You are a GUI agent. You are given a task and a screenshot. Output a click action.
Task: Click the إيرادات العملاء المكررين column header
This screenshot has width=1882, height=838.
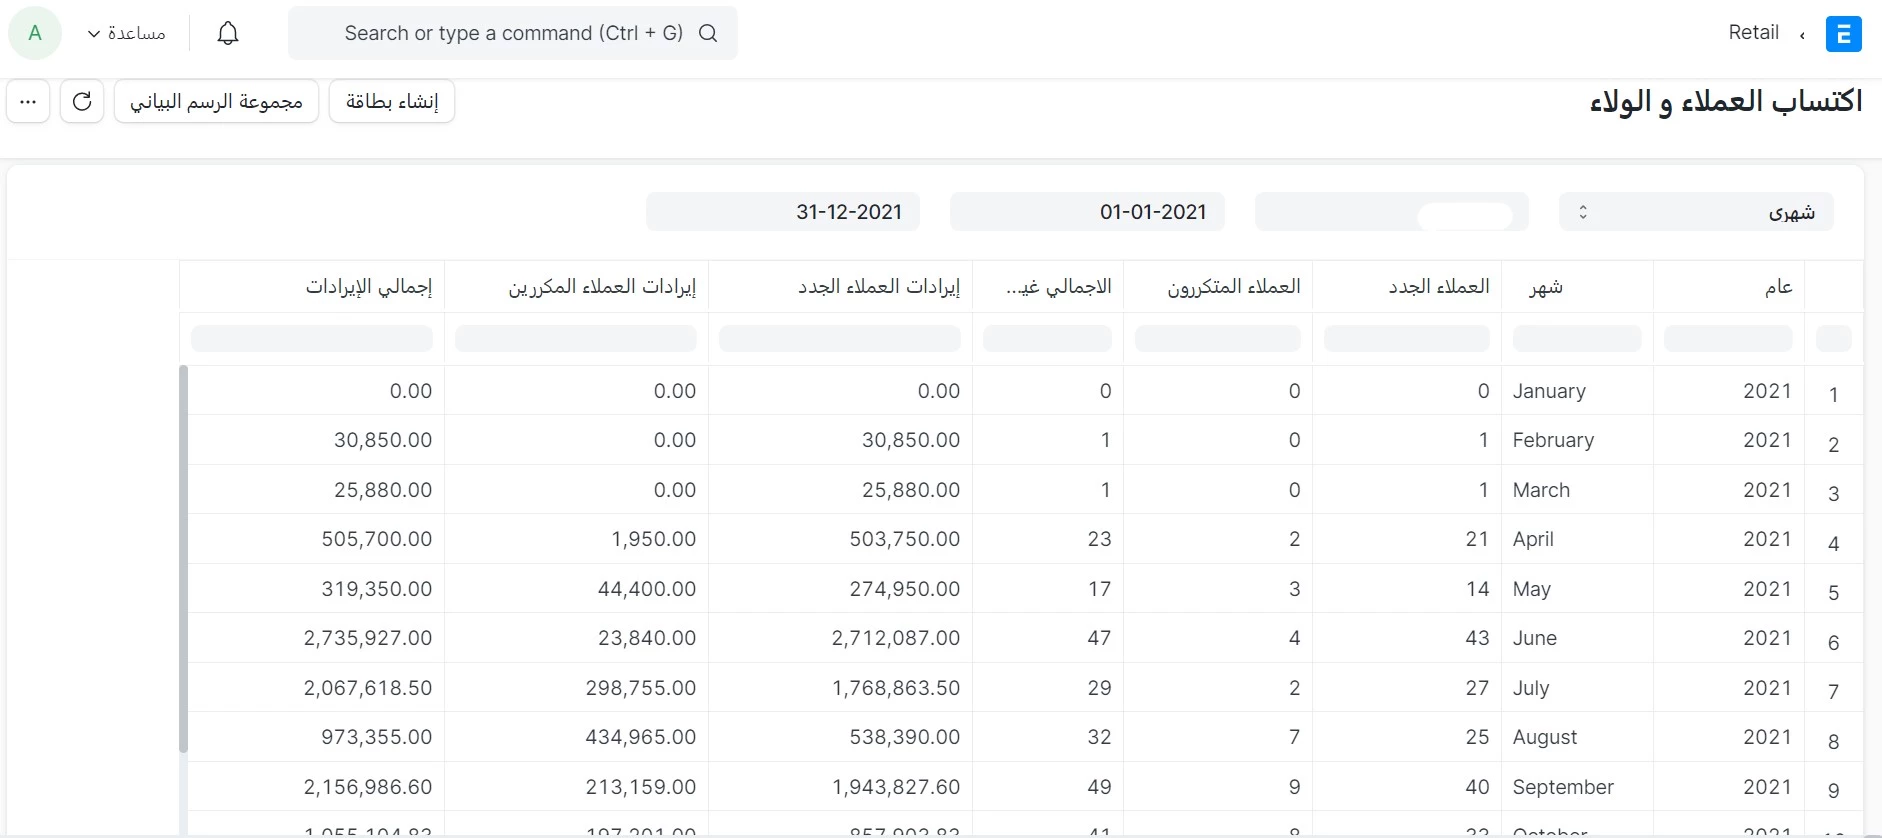click(x=576, y=287)
